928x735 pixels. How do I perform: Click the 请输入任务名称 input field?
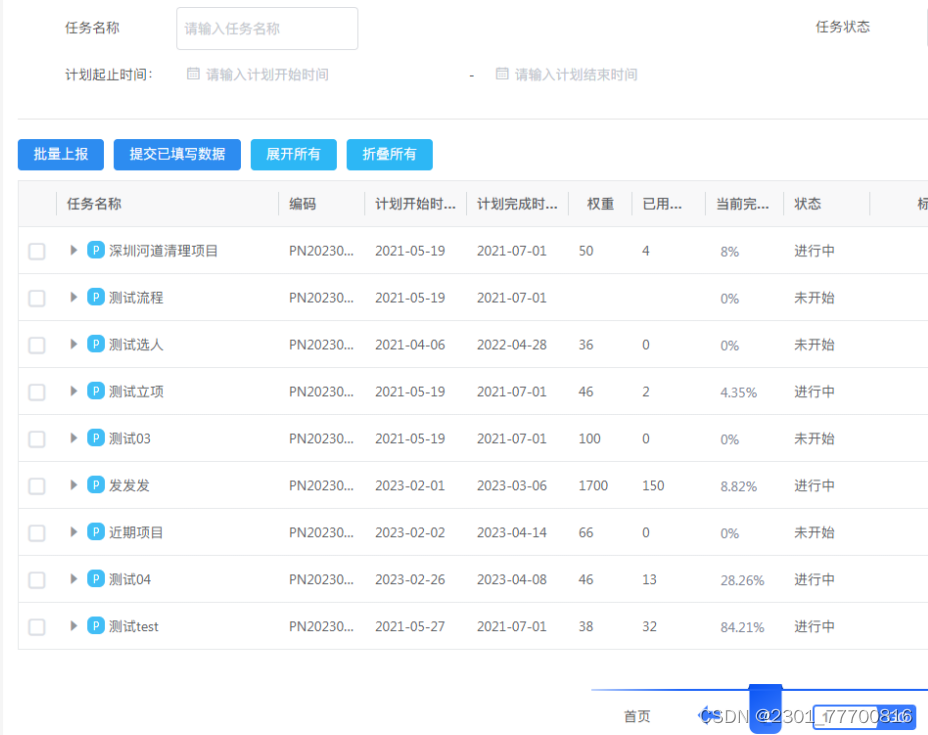click(266, 28)
